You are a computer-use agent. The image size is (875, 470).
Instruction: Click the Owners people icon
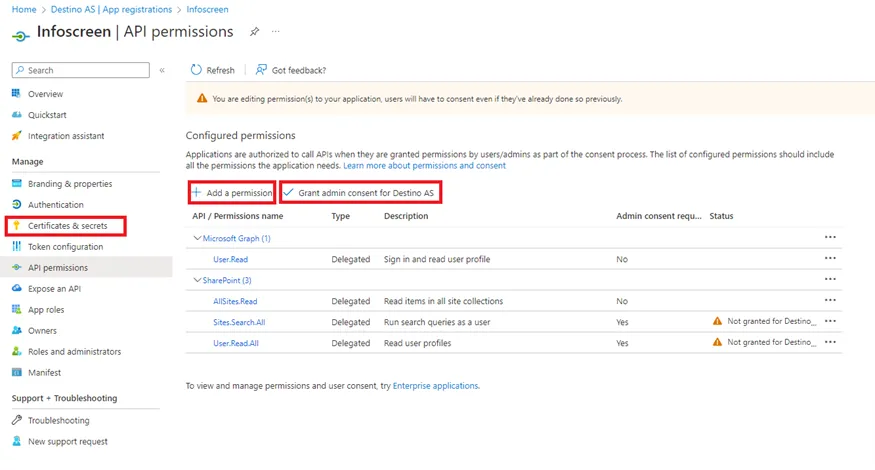17,330
